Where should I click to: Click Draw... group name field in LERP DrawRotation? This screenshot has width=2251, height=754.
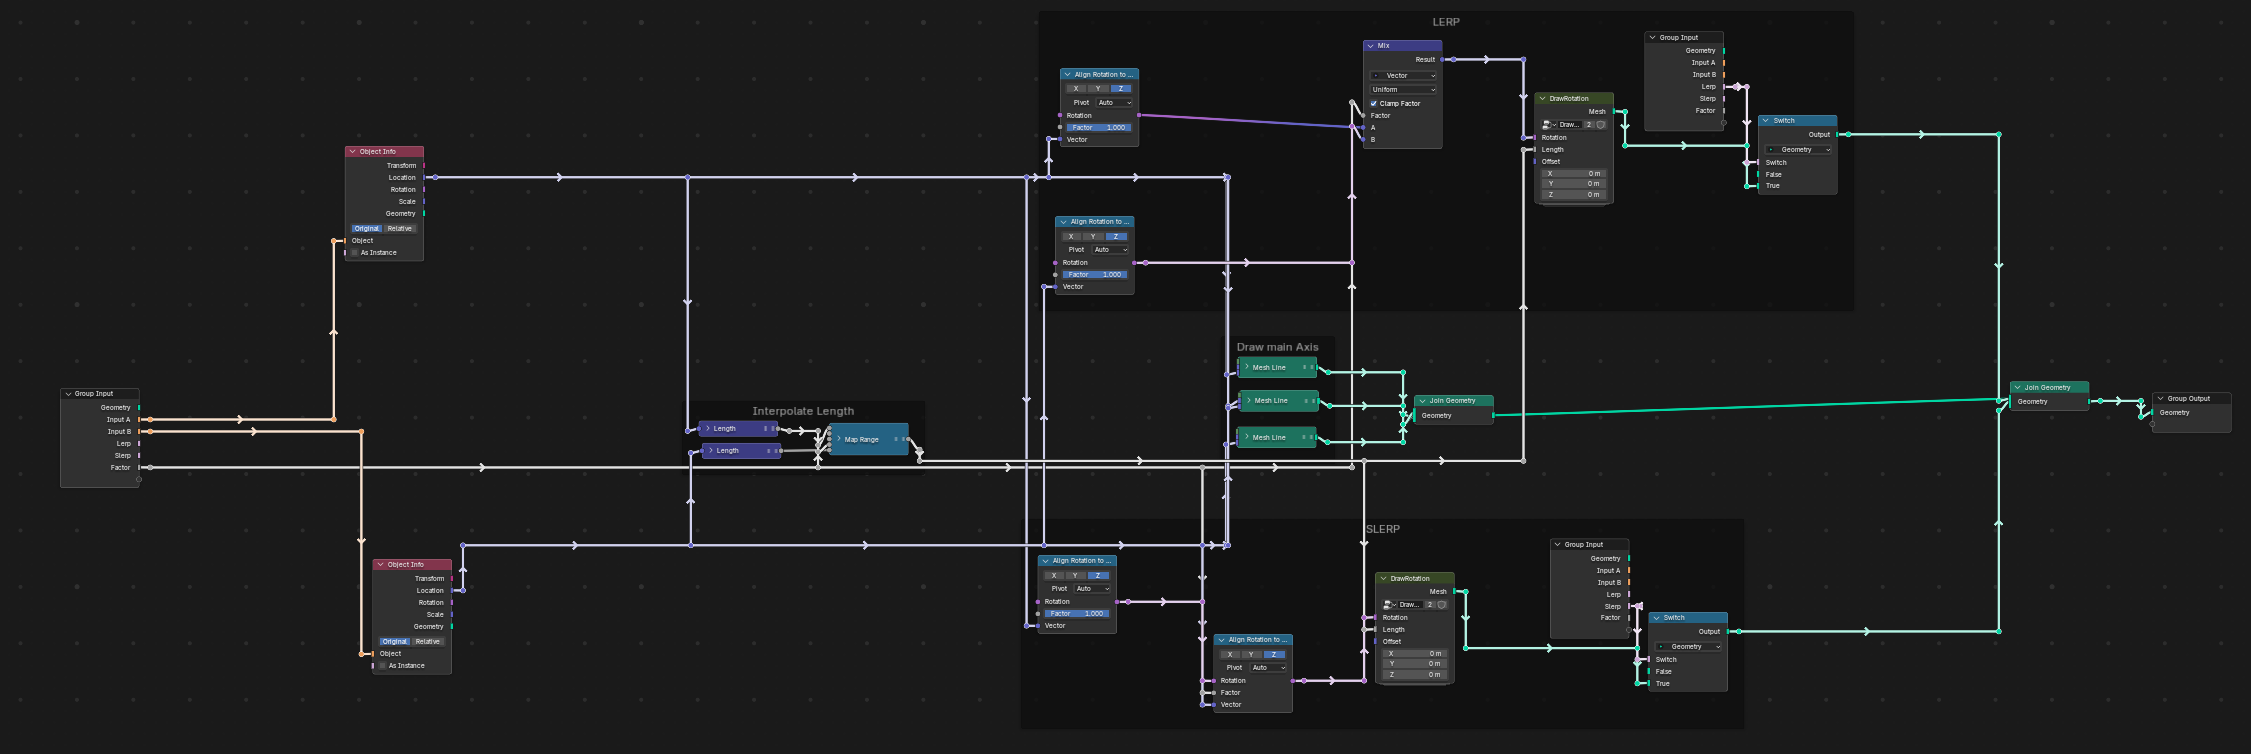pos(1569,125)
